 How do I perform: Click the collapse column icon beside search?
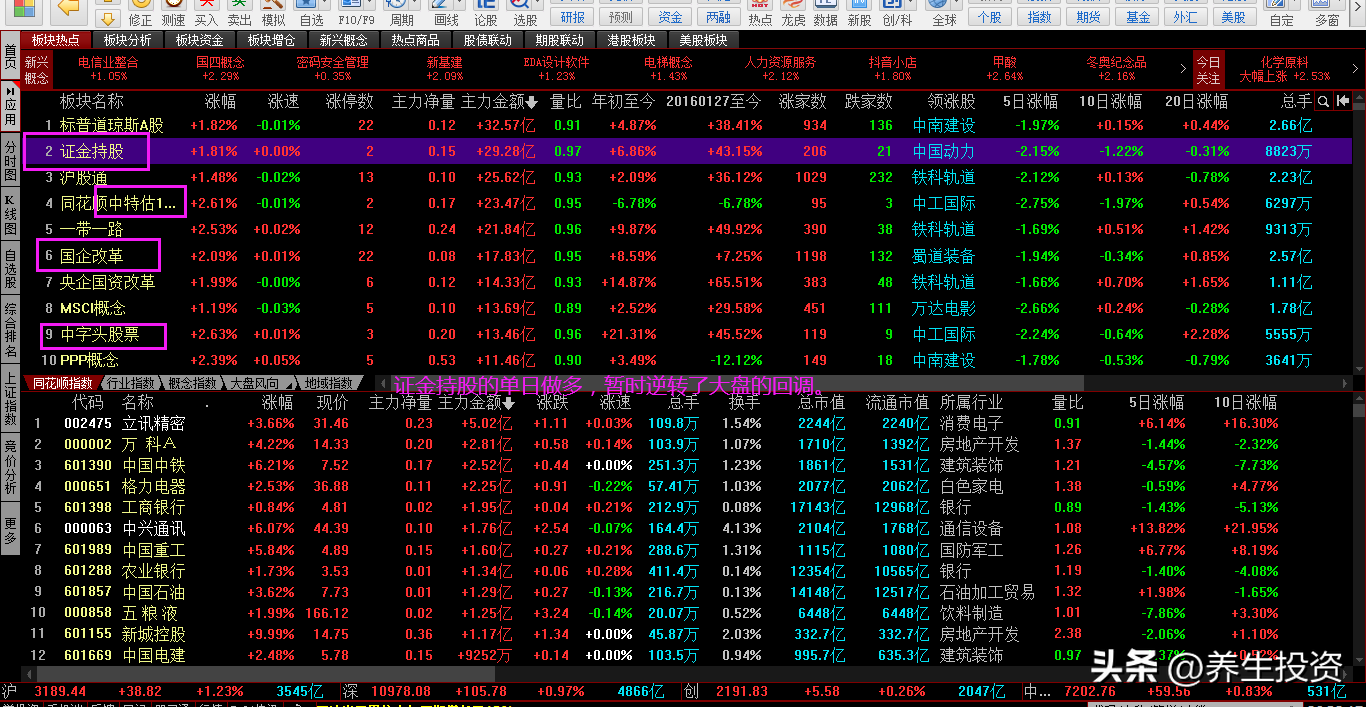point(1342,101)
